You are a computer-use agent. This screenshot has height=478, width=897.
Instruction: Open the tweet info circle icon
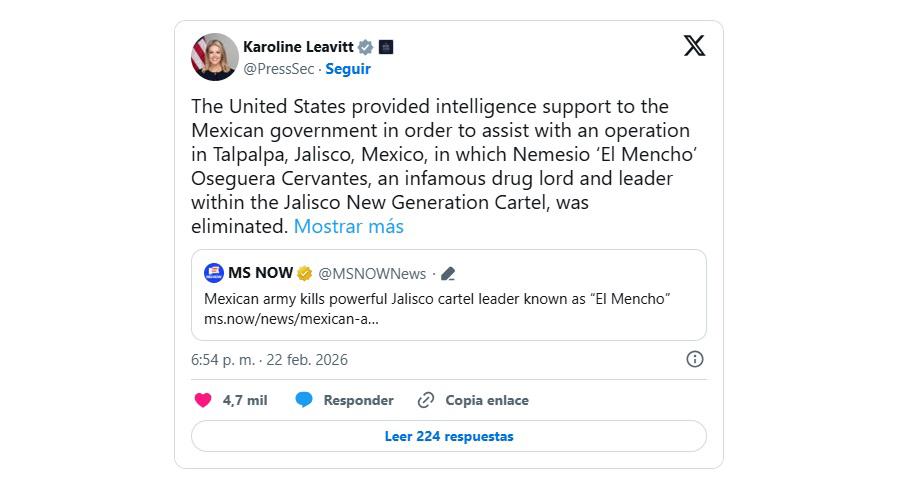tap(695, 359)
